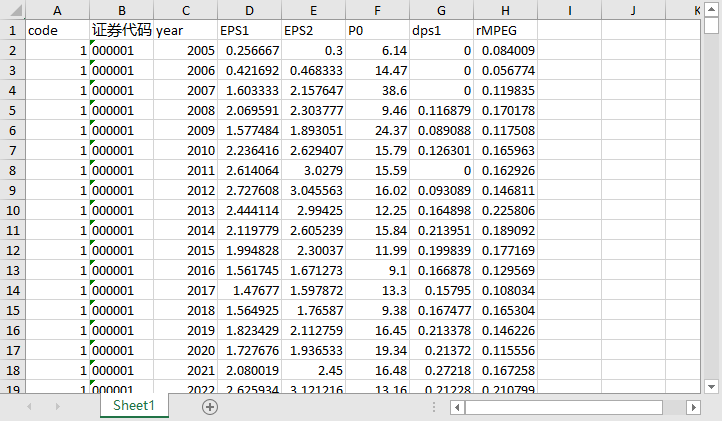Viewport: 722px width, 421px height.
Task: Select row 10 header
Action: (x=12, y=210)
